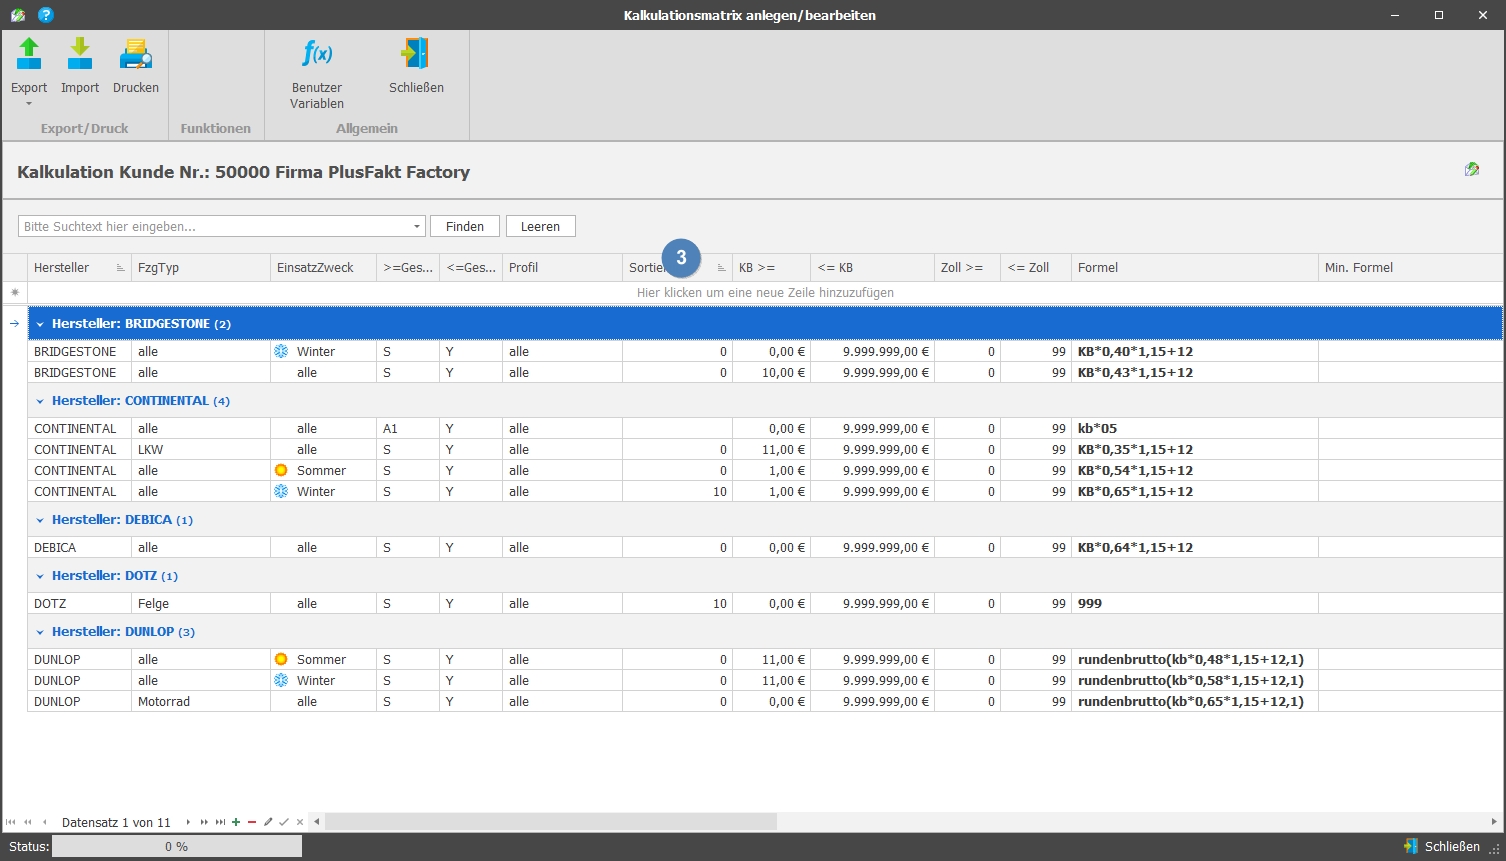Click the cancel edit X icon in navigator
Image resolution: width=1506 pixels, height=861 pixels.
click(300, 822)
